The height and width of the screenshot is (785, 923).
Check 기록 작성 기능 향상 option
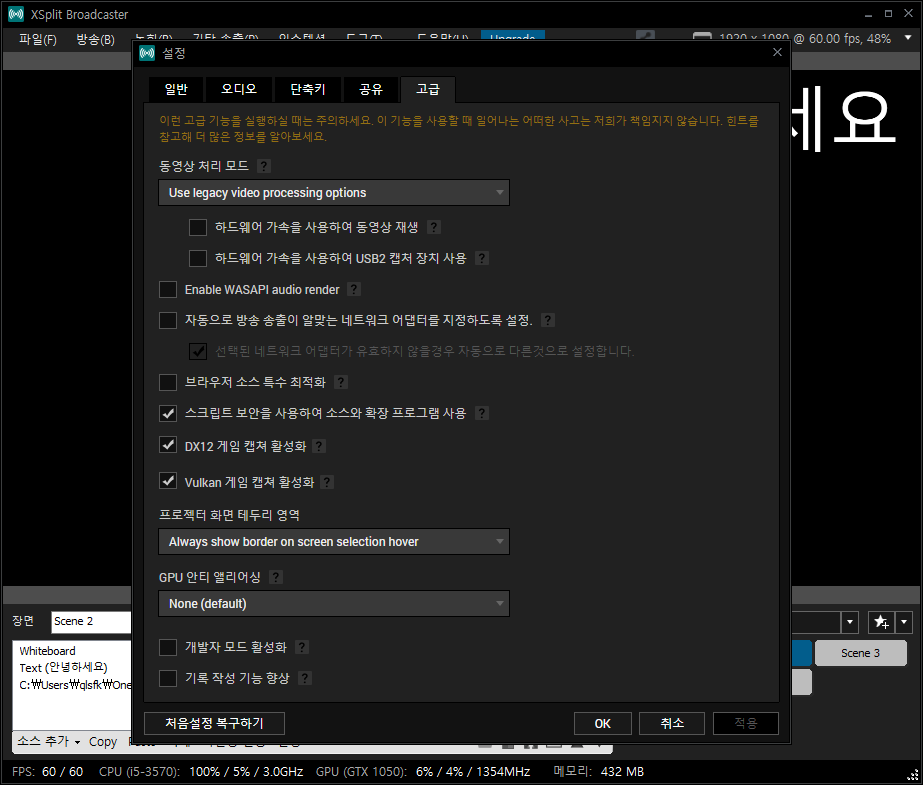point(168,678)
